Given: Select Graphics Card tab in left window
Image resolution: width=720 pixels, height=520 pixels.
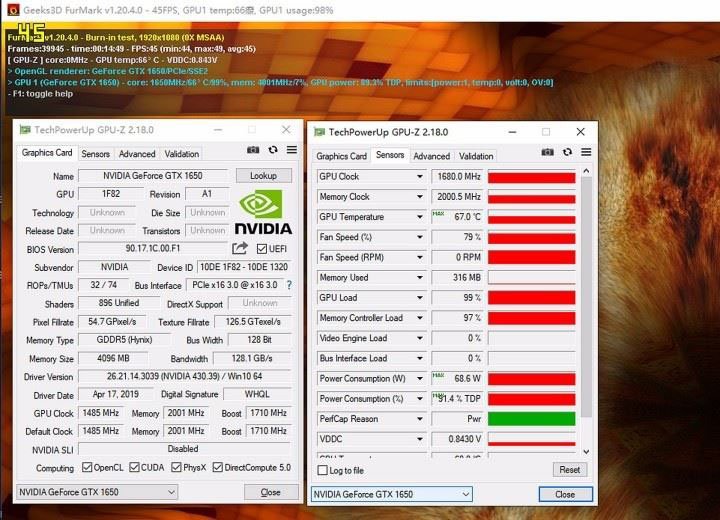Looking at the screenshot, I should pyautogui.click(x=47, y=153).
